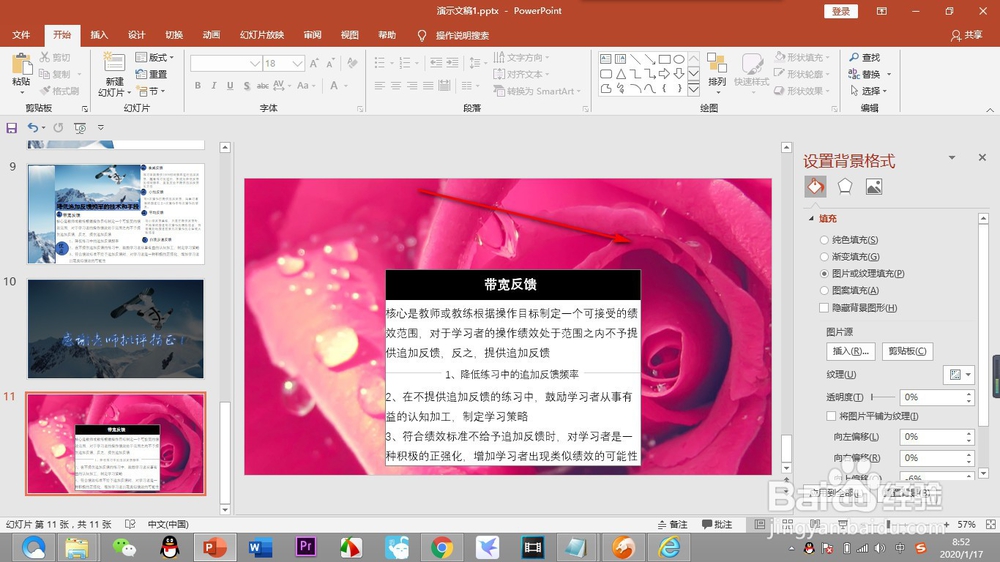1000x562 pixels.
Task: Increase font size with larger A icon
Action: pos(314,63)
